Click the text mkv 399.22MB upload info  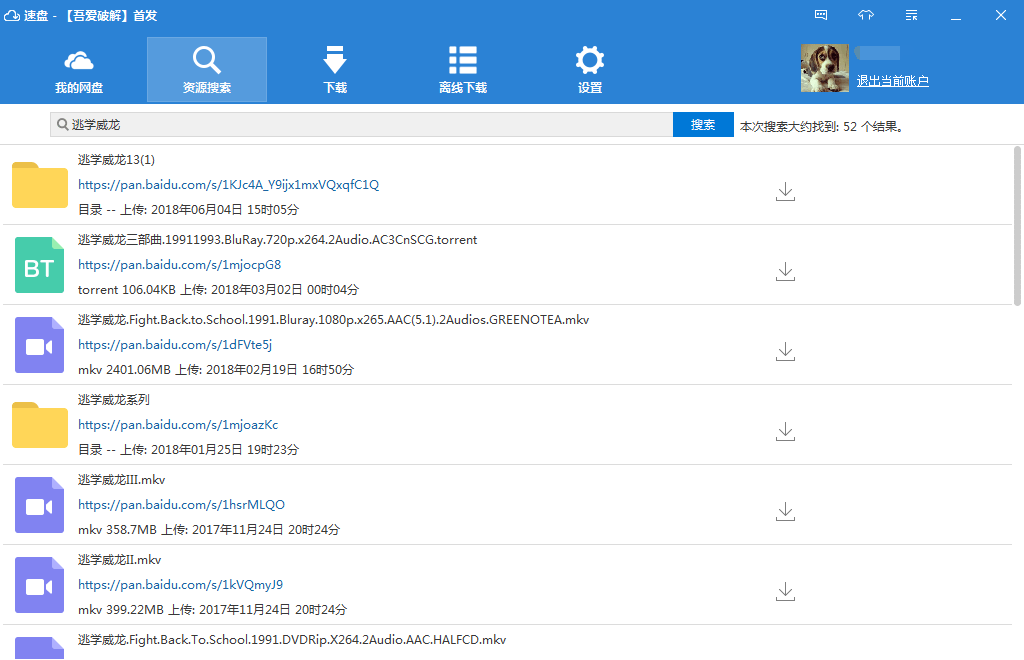[212, 610]
